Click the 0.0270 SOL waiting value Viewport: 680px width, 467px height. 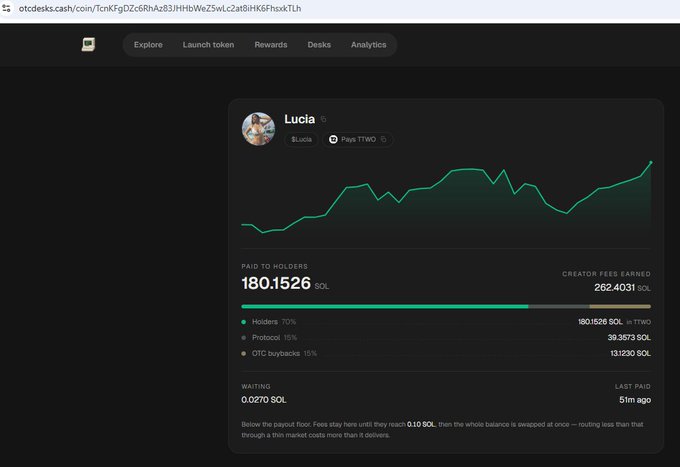pyautogui.click(x=264, y=400)
